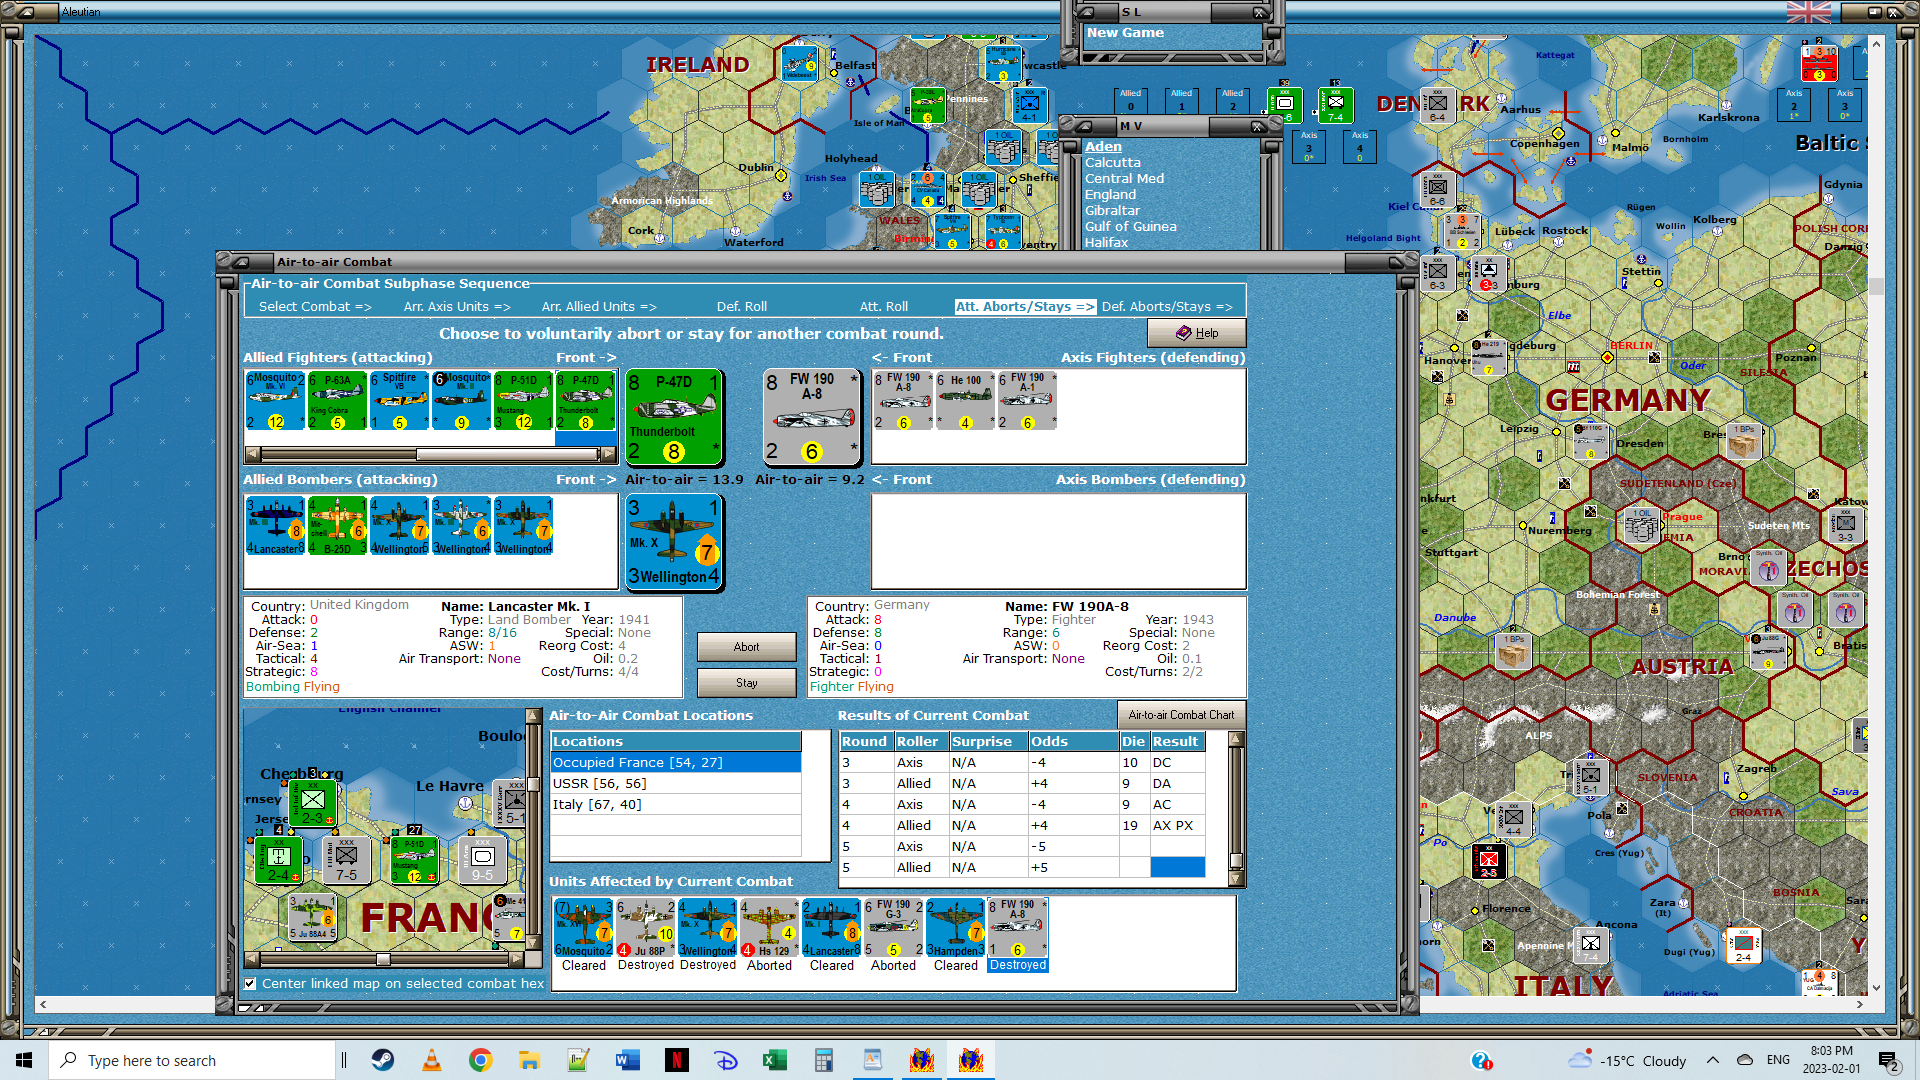Image resolution: width=1920 pixels, height=1080 pixels.
Task: Click the Help button
Action: click(1197, 333)
